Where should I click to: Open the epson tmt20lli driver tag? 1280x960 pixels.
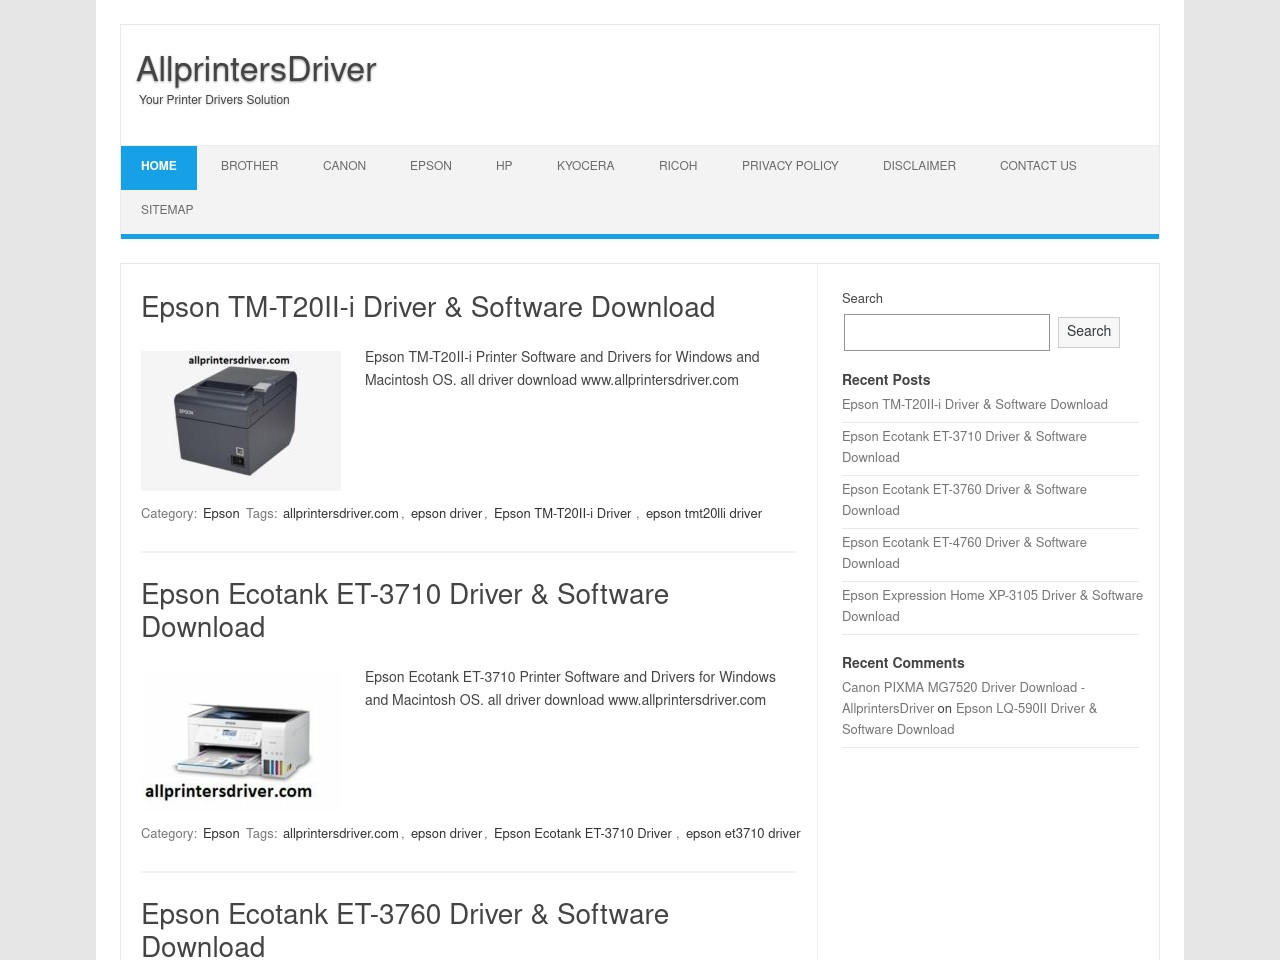point(704,515)
